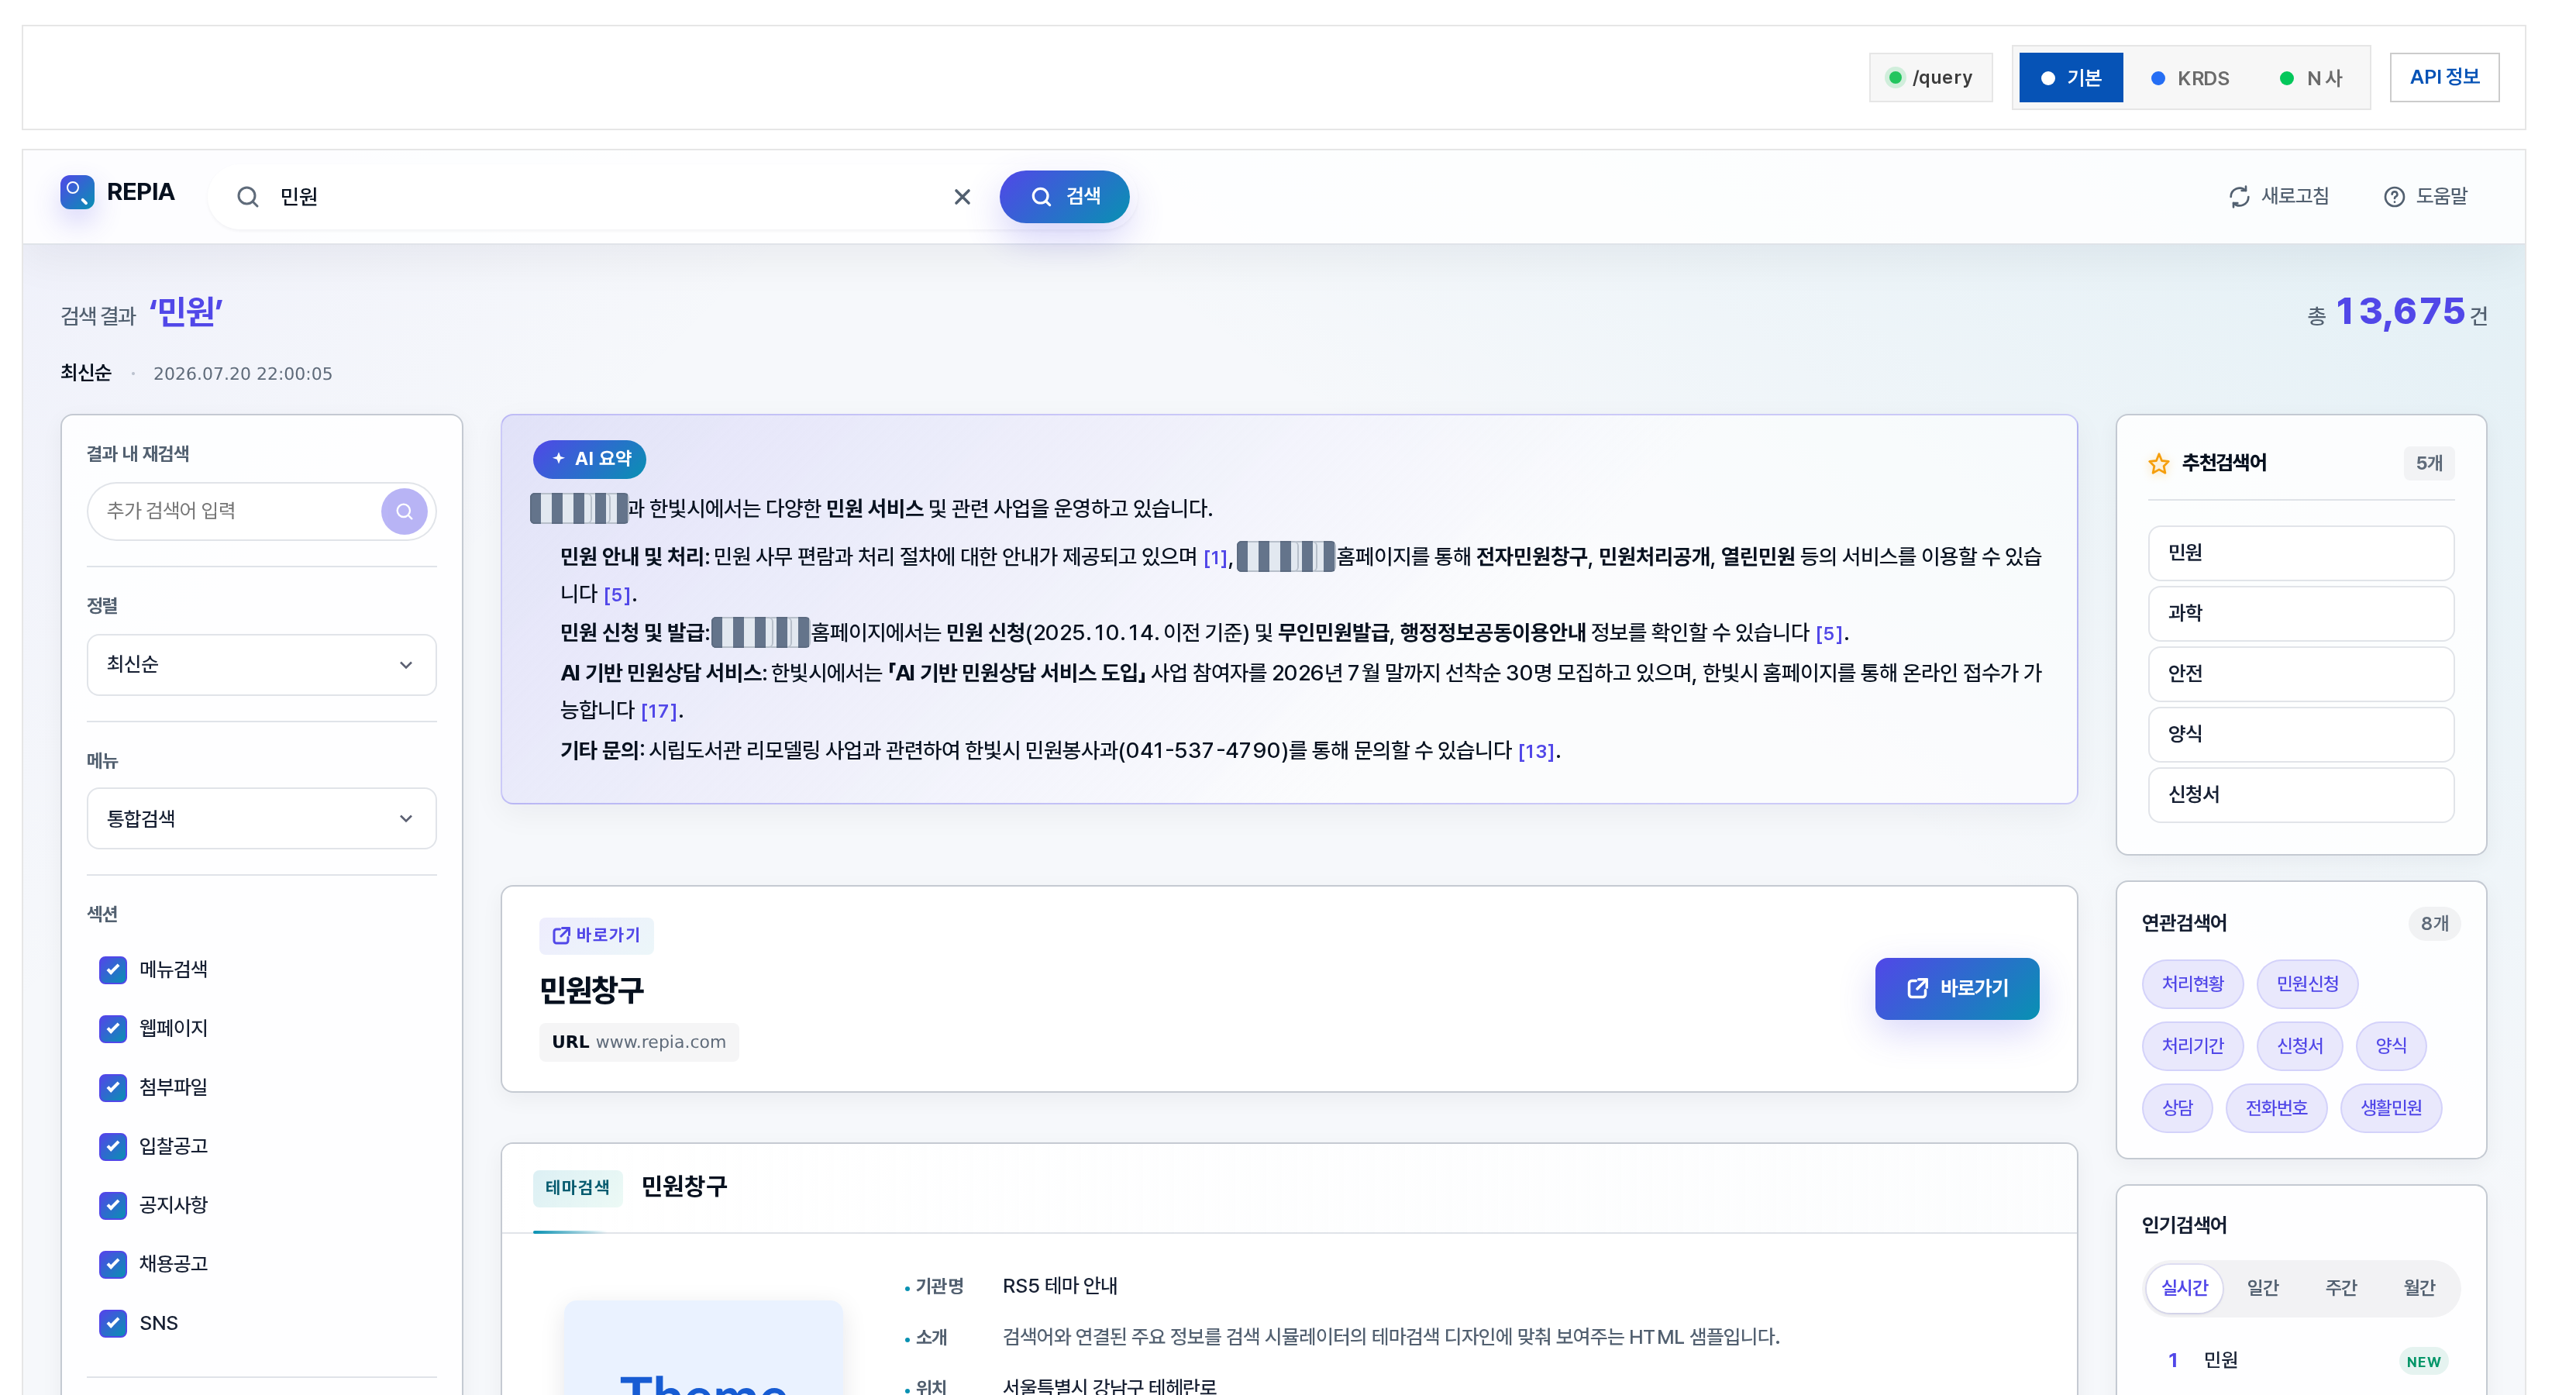This screenshot has width=2576, height=1395.
Task: Open the API 정보 button
Action: pos(2444,77)
